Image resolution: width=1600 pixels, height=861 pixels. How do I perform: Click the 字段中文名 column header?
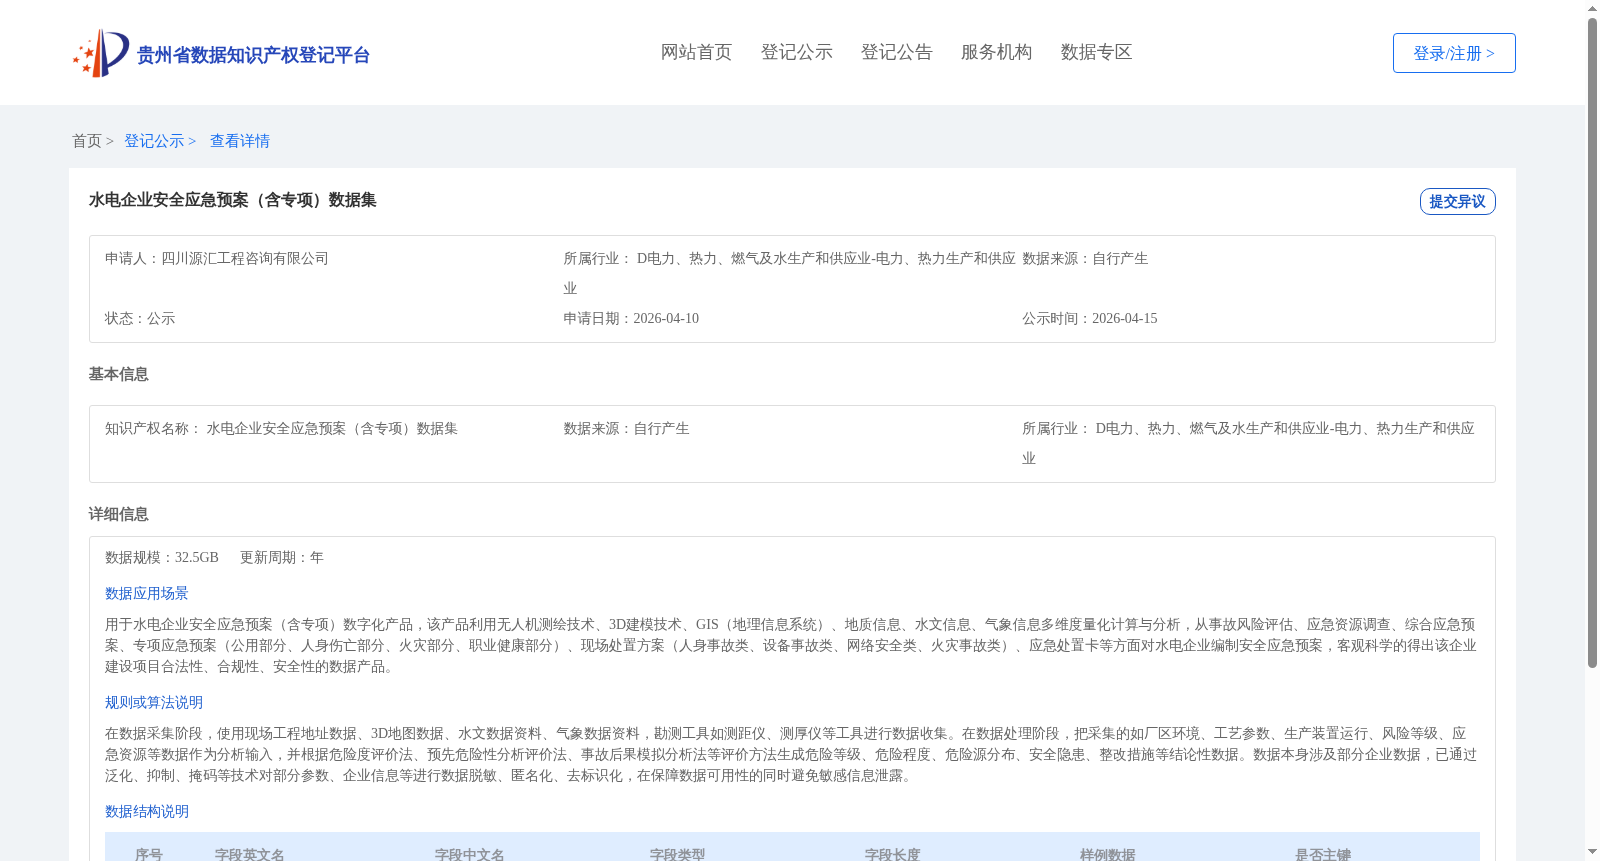click(470, 854)
